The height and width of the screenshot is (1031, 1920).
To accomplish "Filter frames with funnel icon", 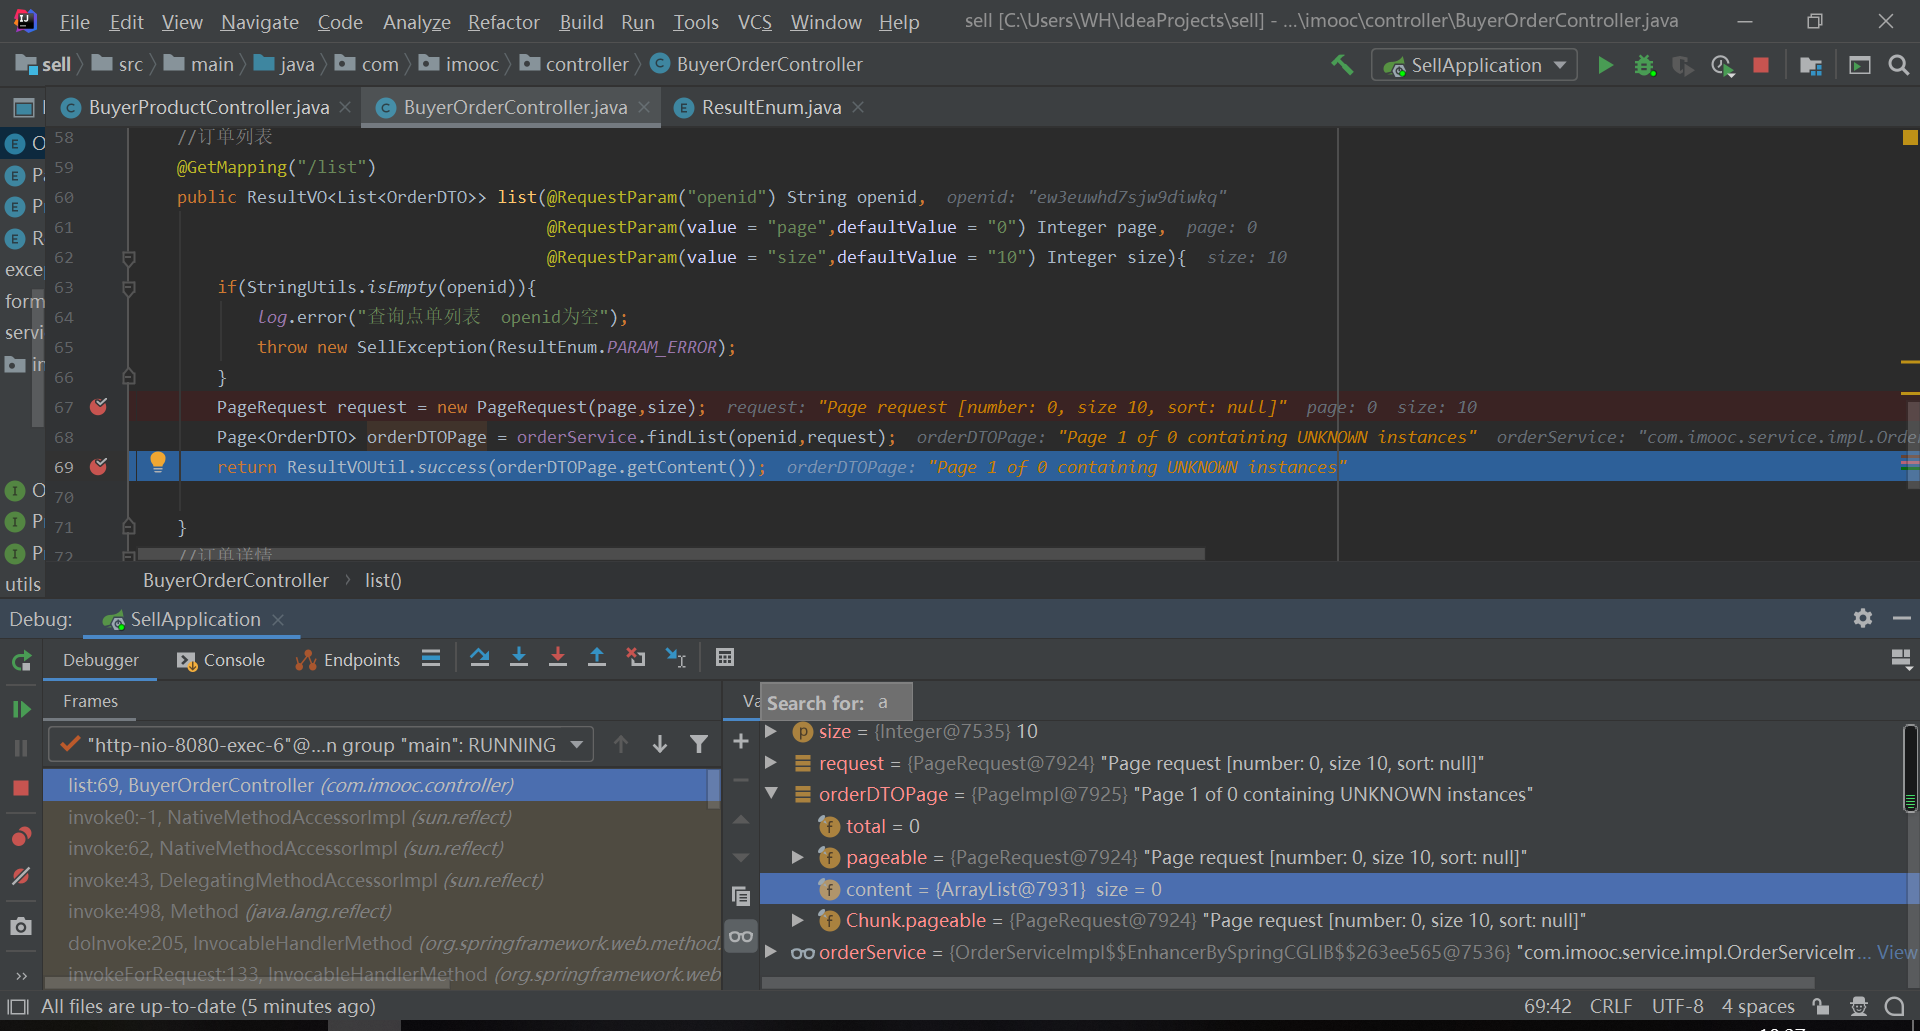I will pos(699,744).
